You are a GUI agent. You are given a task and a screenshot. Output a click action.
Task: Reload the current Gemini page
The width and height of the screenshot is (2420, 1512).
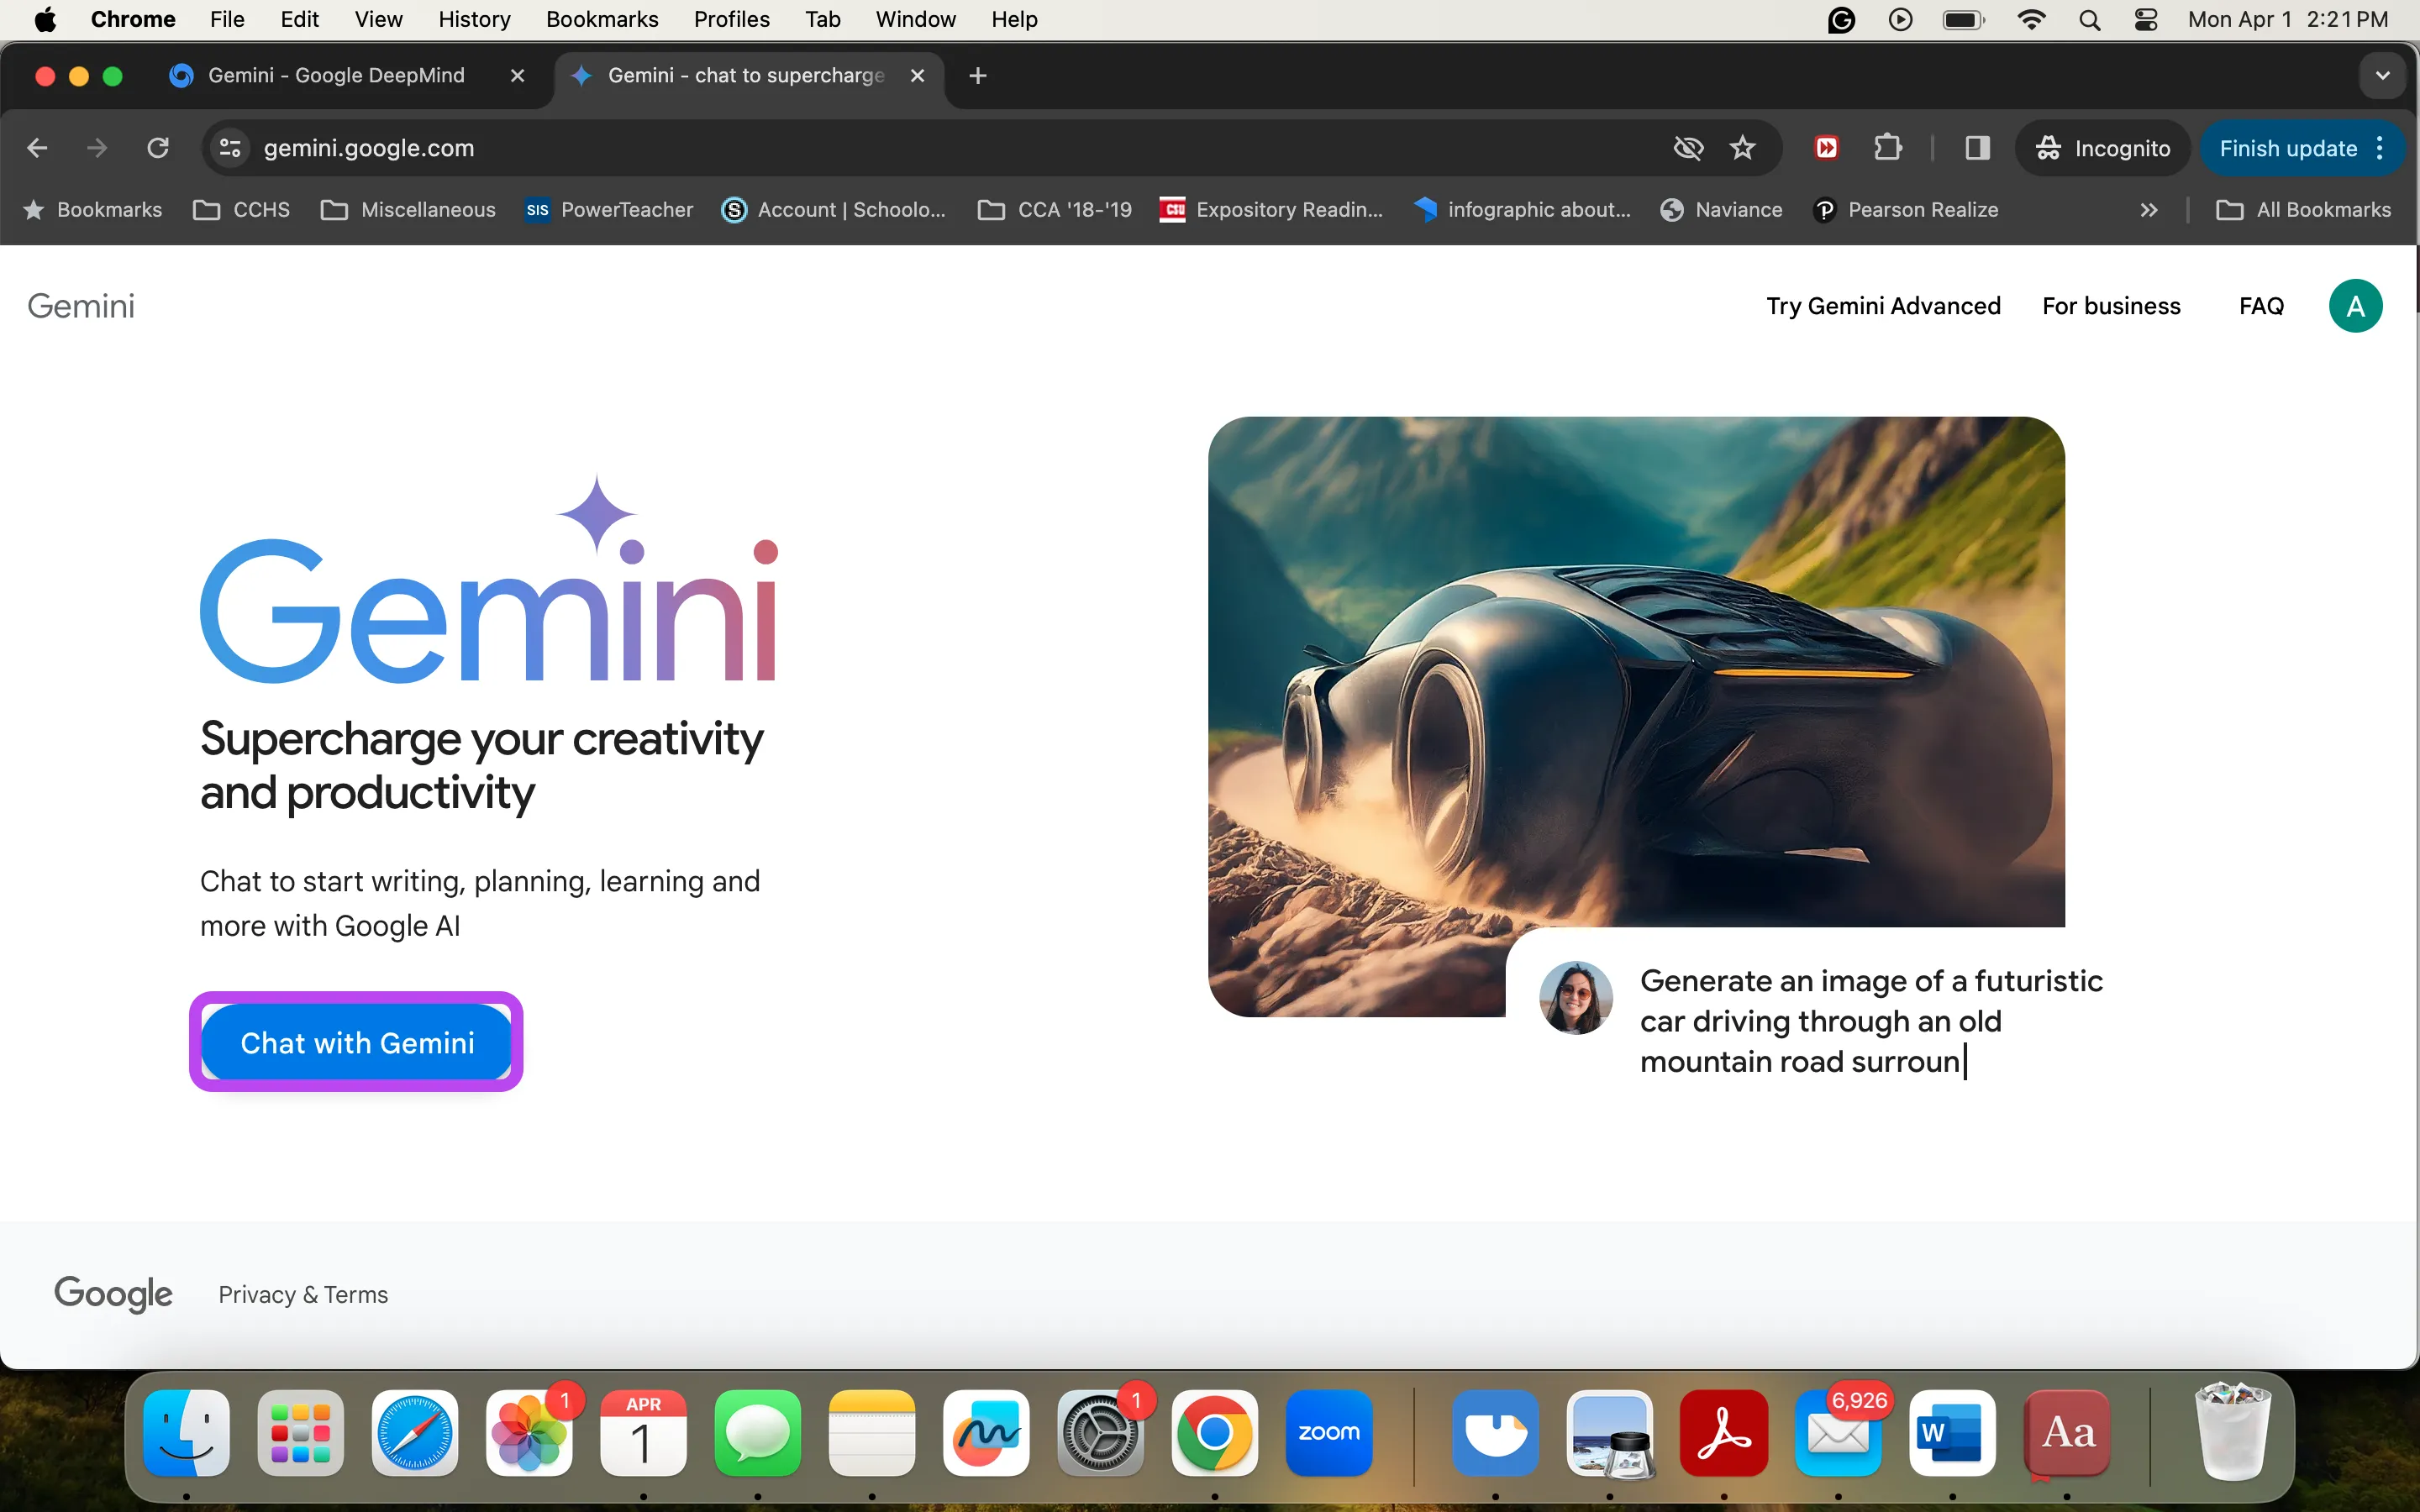tap(158, 147)
